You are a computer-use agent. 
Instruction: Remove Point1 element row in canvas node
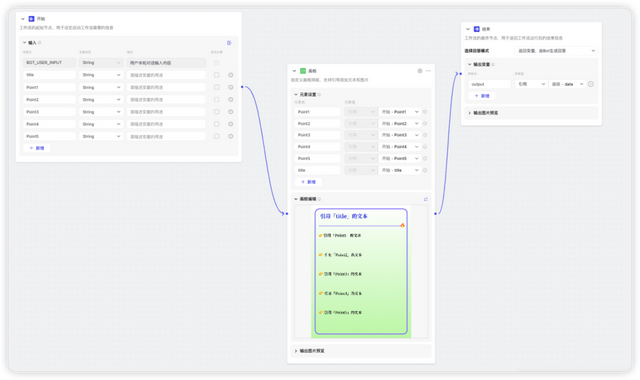pos(425,112)
